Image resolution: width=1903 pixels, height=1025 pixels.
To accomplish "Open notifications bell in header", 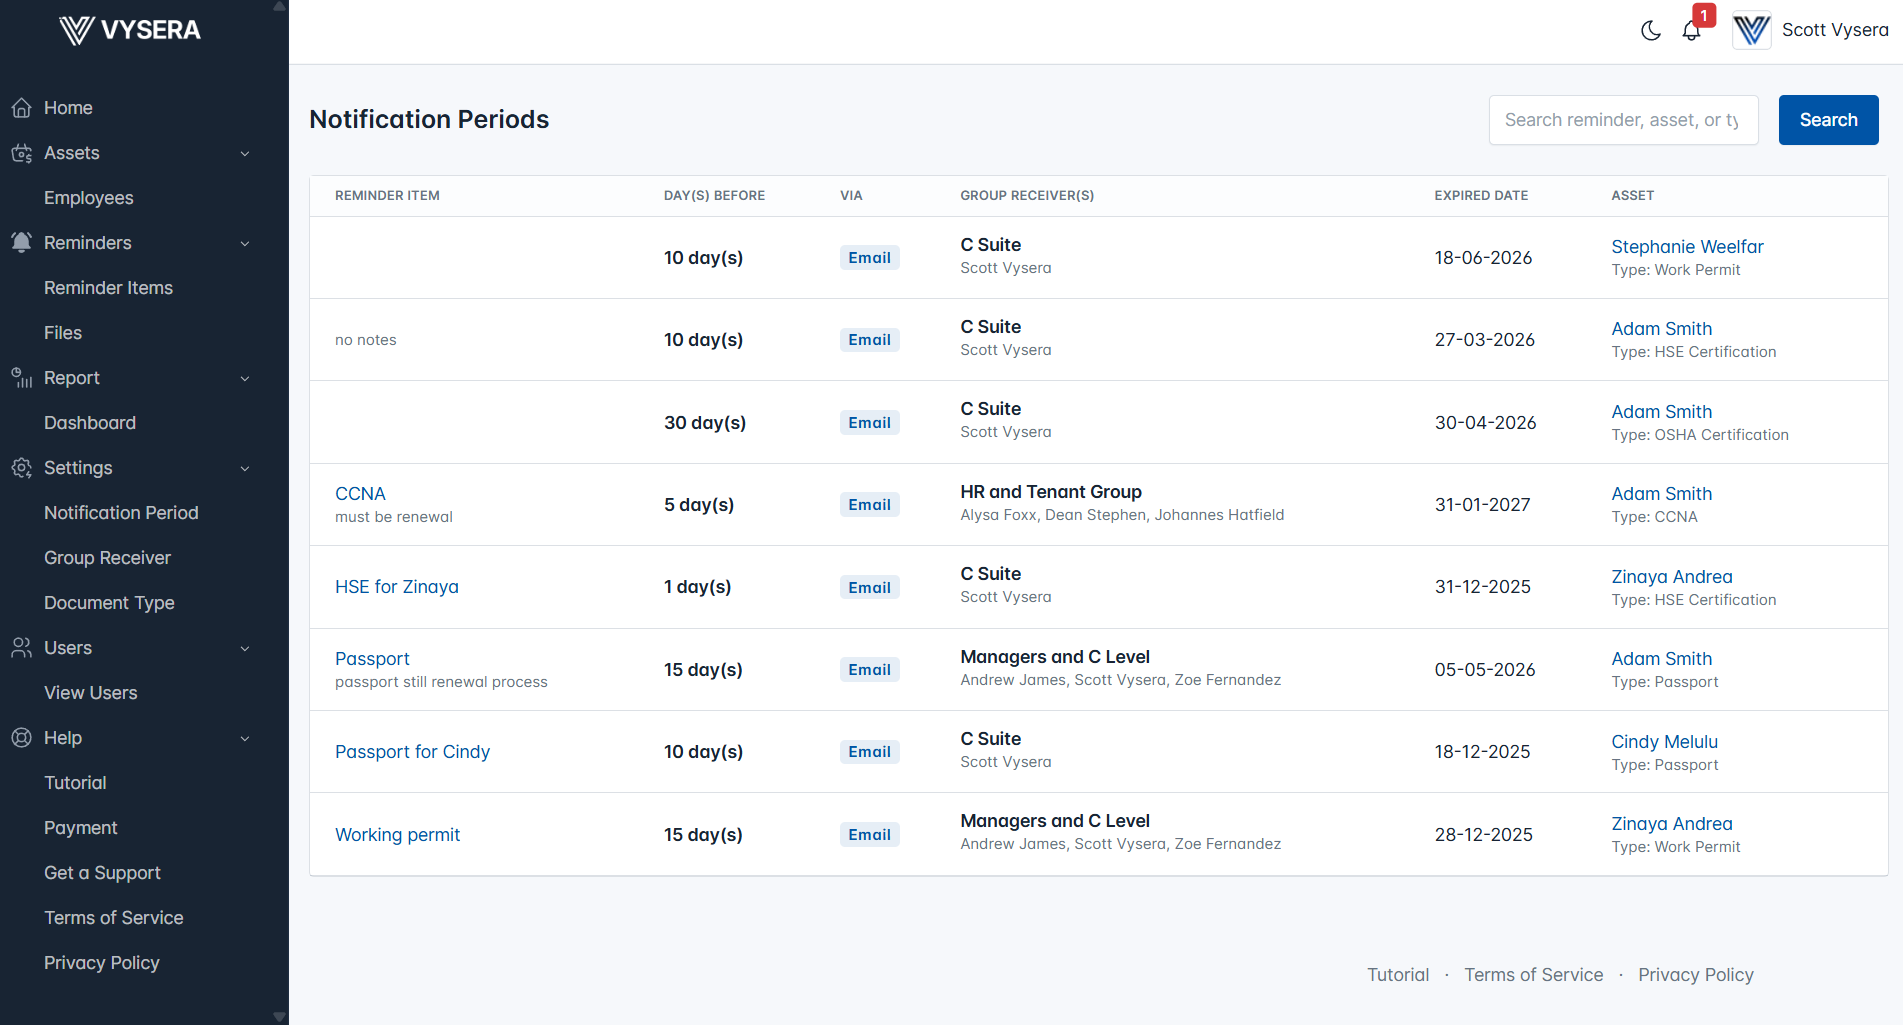I will [1691, 31].
